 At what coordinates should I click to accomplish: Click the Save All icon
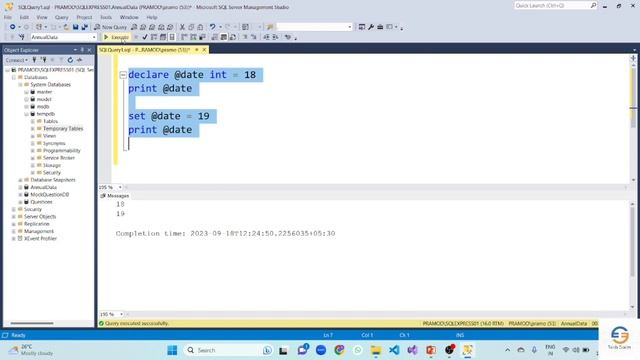84,27
